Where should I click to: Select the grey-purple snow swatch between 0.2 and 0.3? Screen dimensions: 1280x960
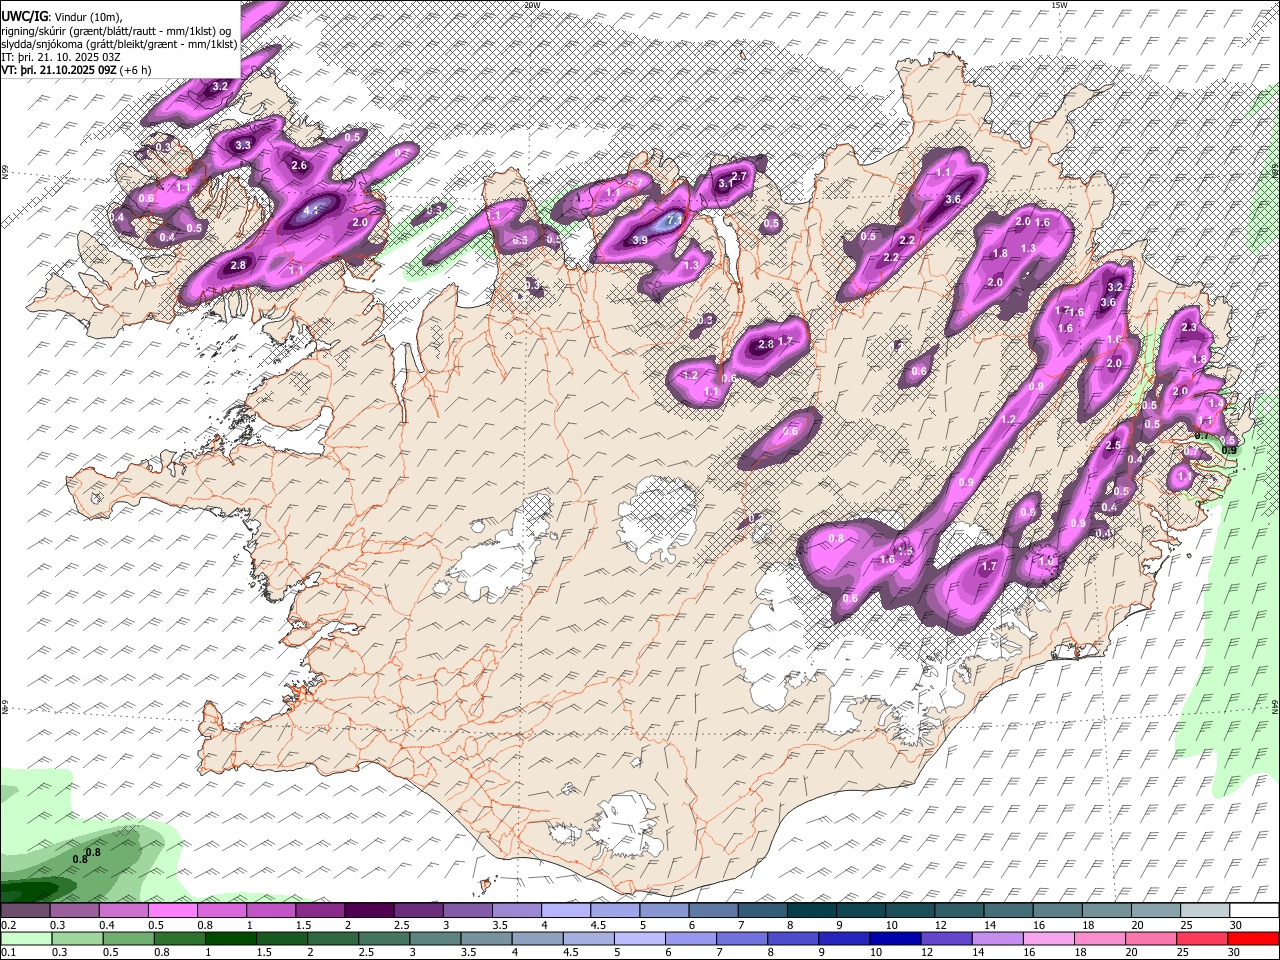(26, 910)
